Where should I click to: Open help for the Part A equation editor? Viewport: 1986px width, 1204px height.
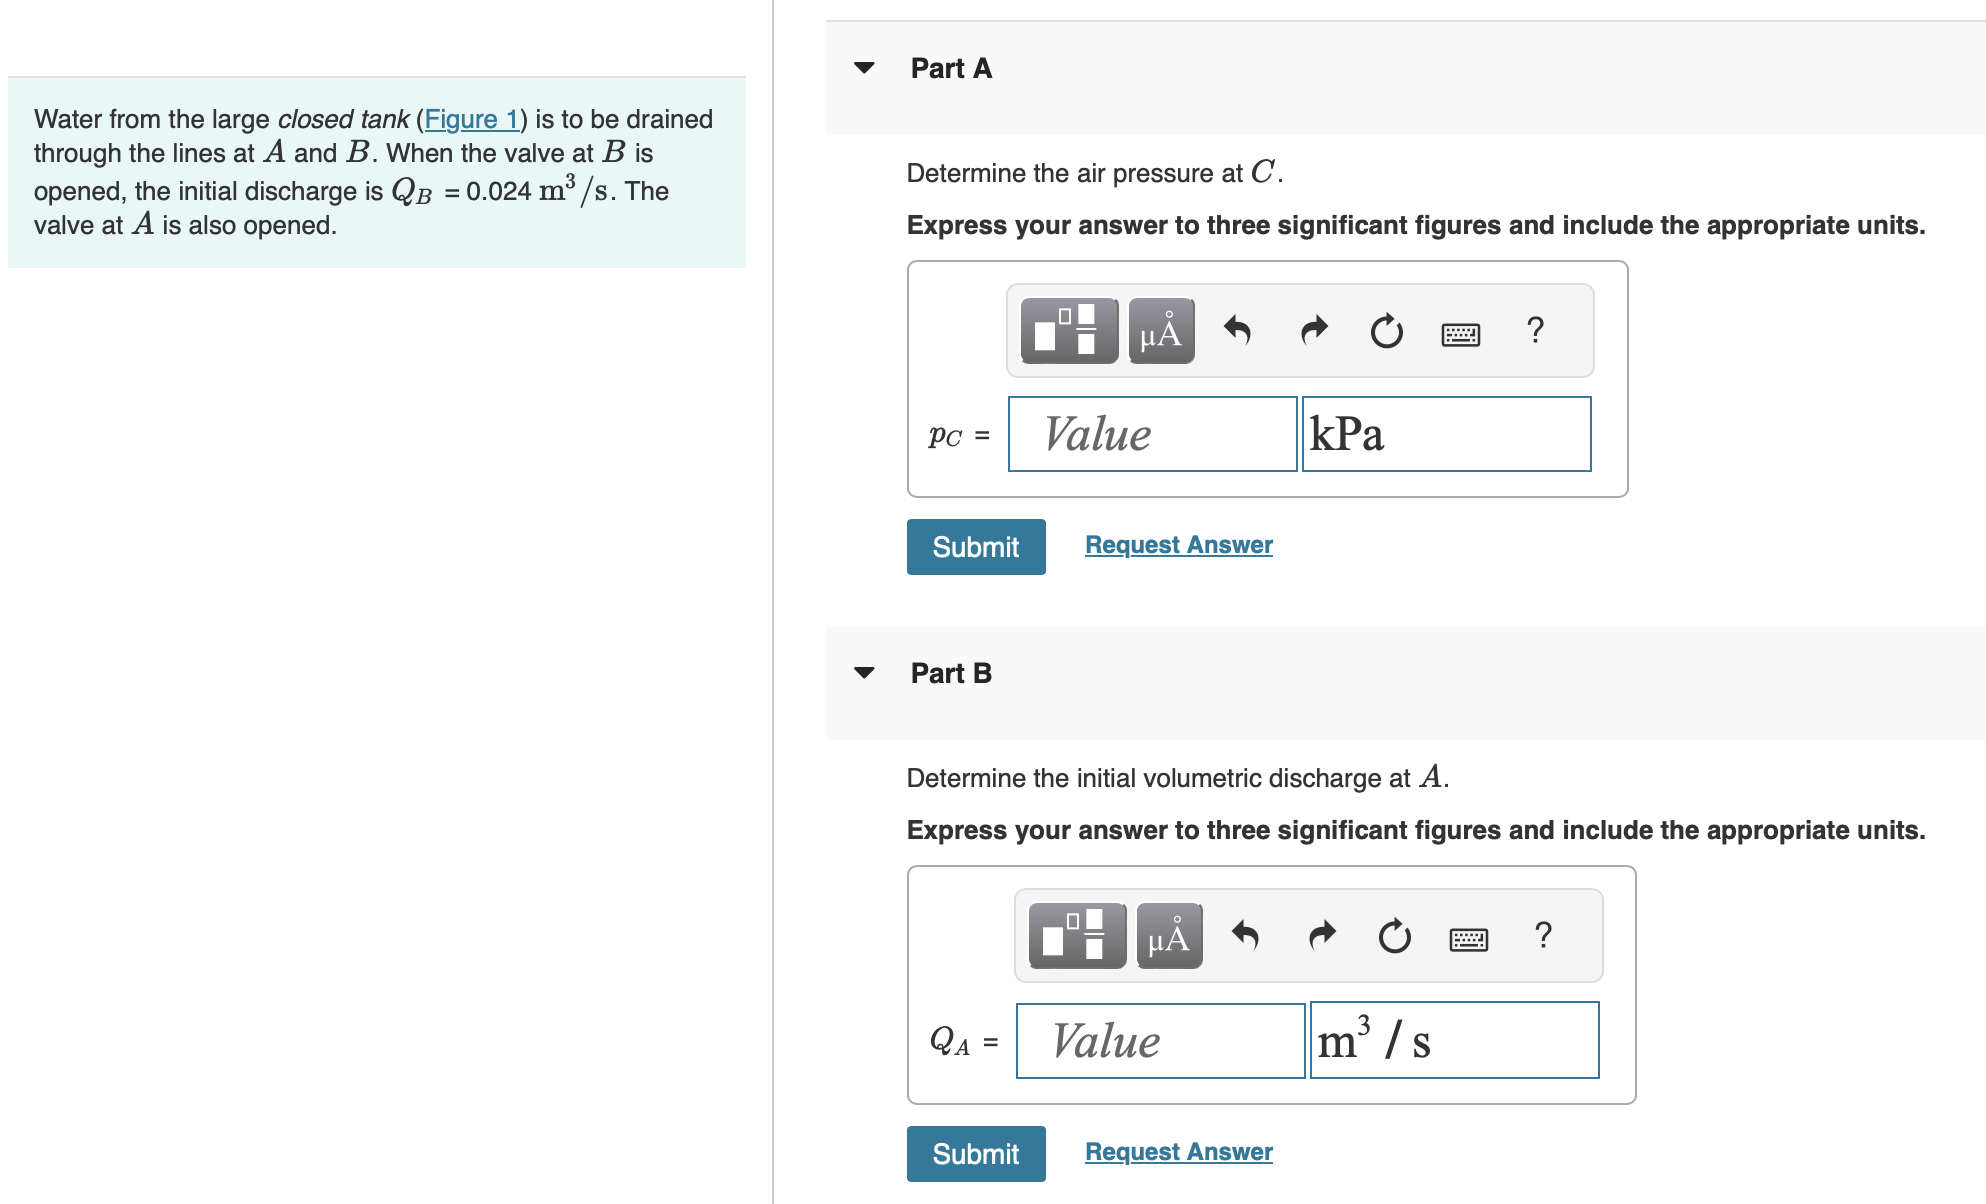[1535, 330]
